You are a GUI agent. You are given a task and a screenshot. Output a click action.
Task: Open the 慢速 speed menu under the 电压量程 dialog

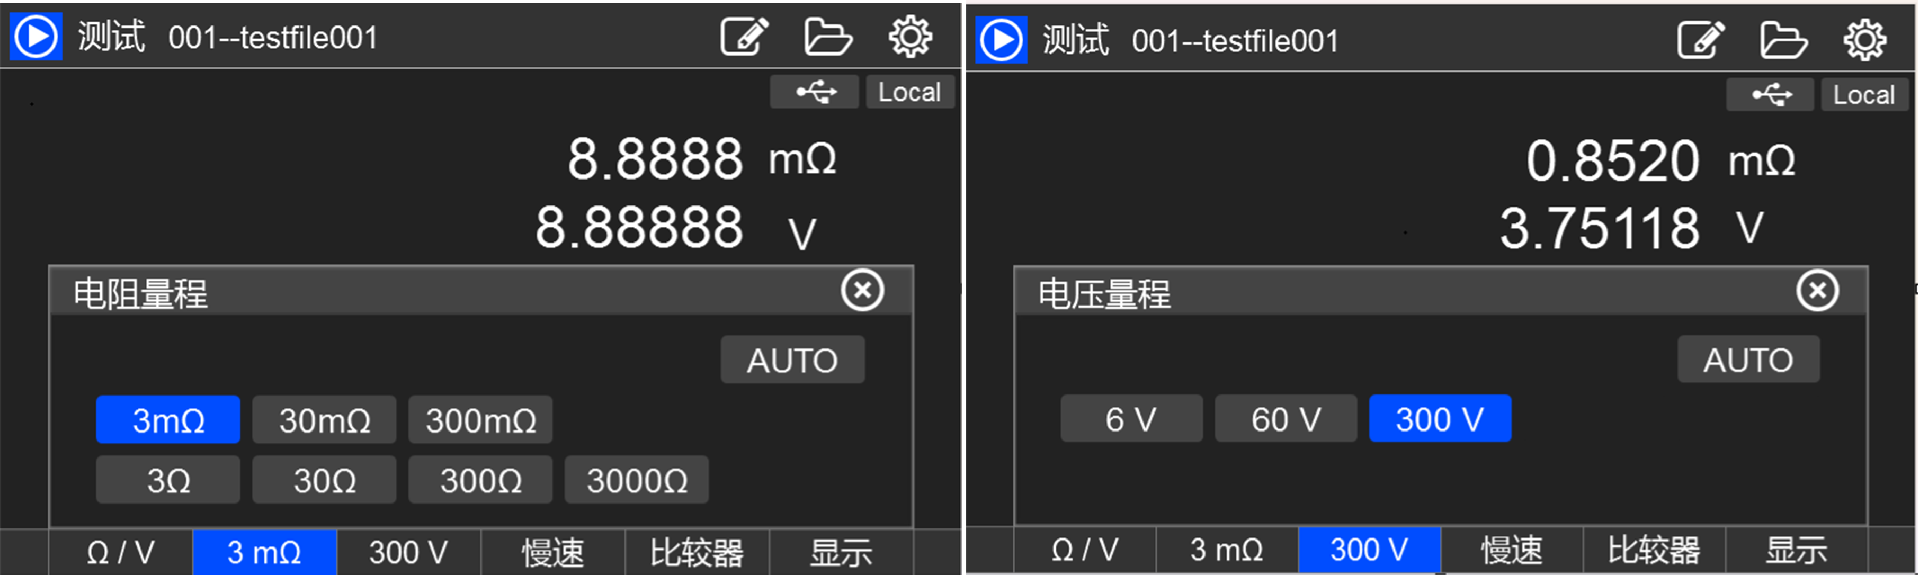(x=1511, y=550)
